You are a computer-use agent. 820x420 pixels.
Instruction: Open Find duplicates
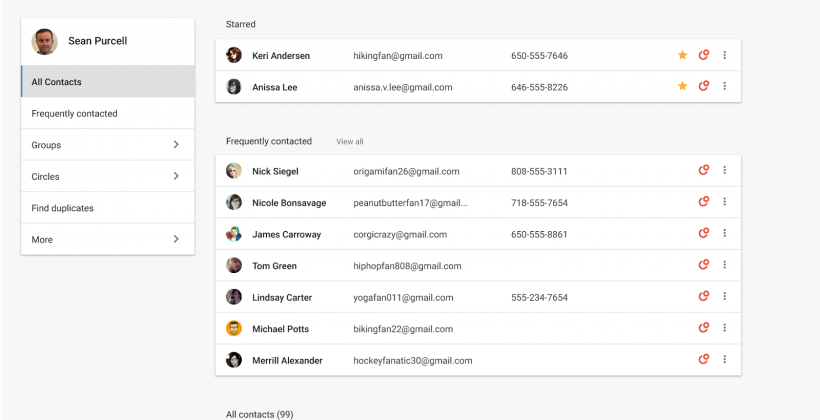[x=63, y=208]
